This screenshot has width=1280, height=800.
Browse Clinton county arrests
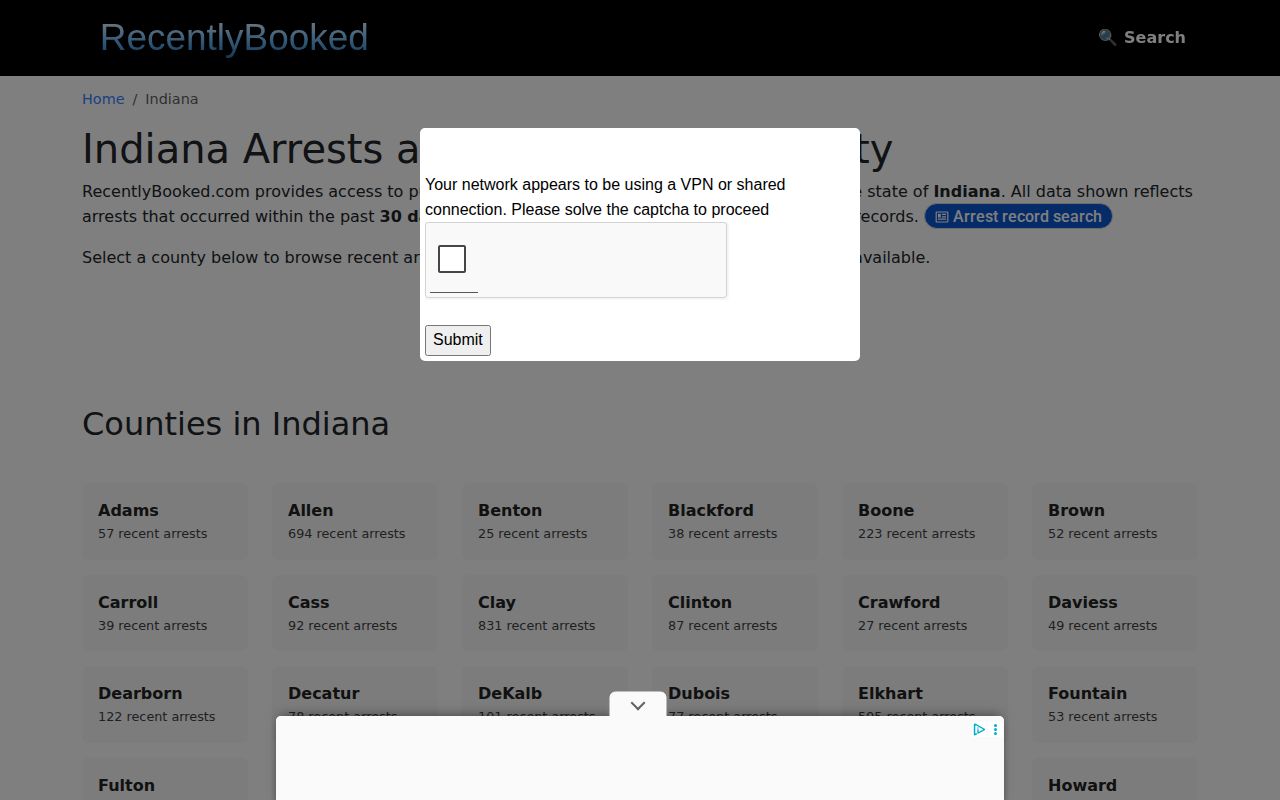[x=735, y=613]
